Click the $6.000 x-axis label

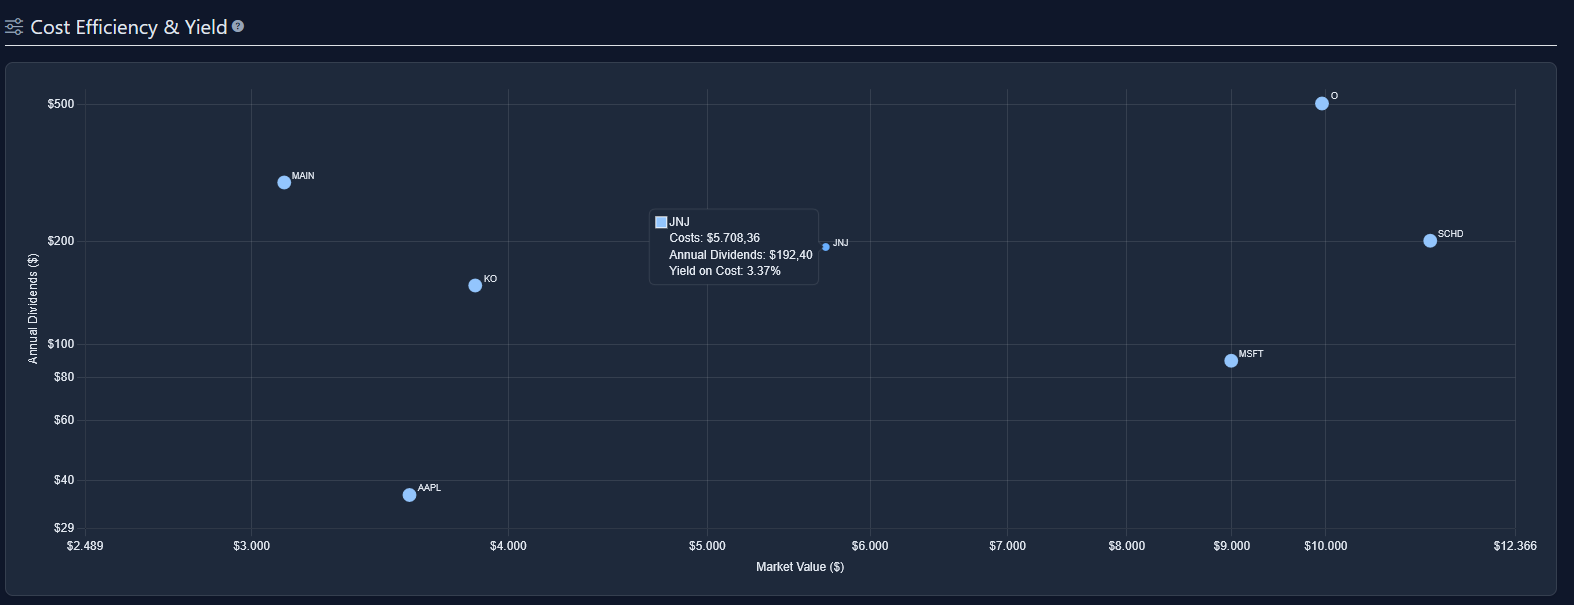pyautogui.click(x=870, y=546)
